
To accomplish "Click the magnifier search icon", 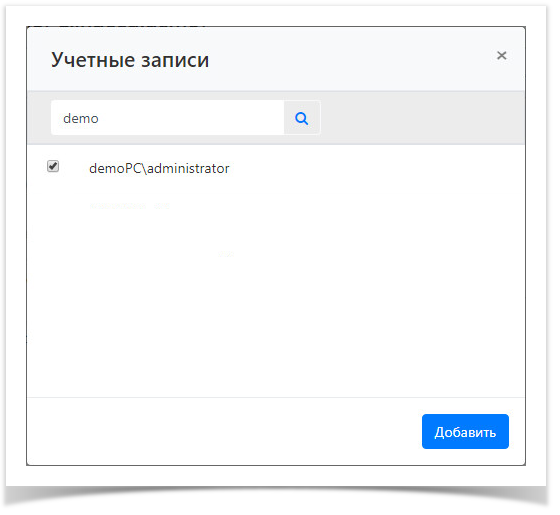I will (x=302, y=118).
